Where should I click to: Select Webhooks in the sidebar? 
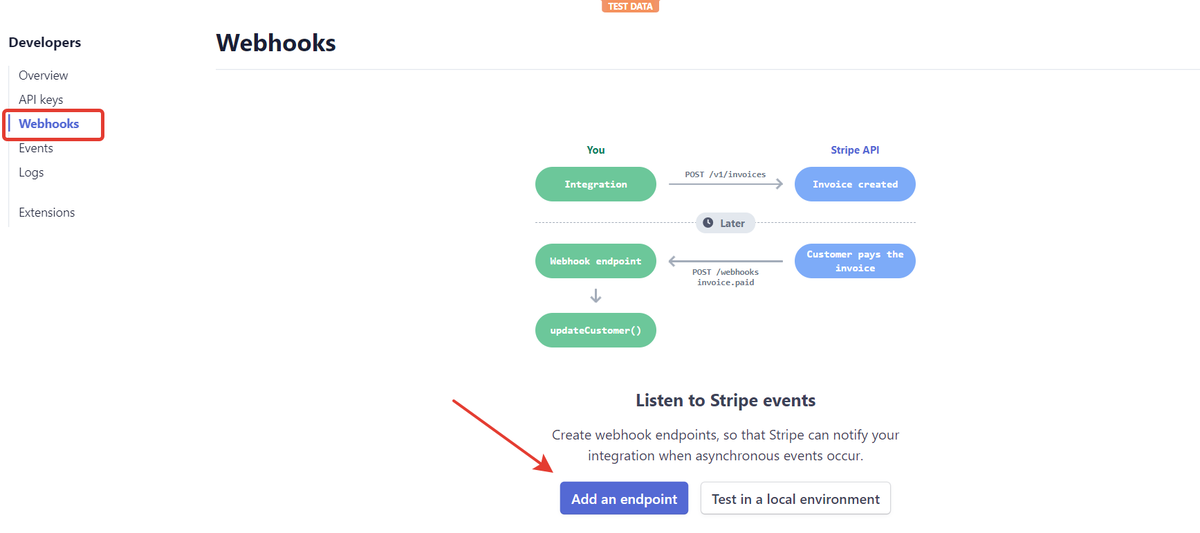(49, 124)
